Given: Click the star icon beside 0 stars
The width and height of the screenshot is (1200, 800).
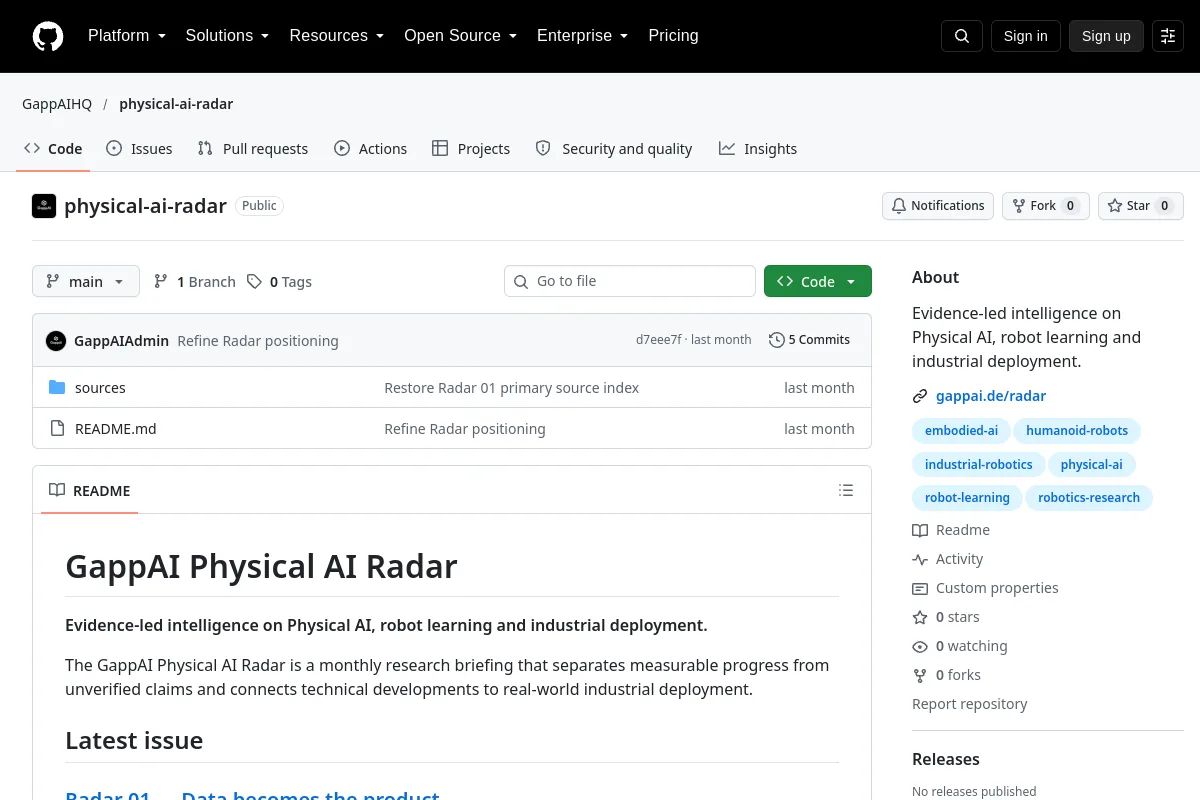Looking at the screenshot, I should 920,617.
